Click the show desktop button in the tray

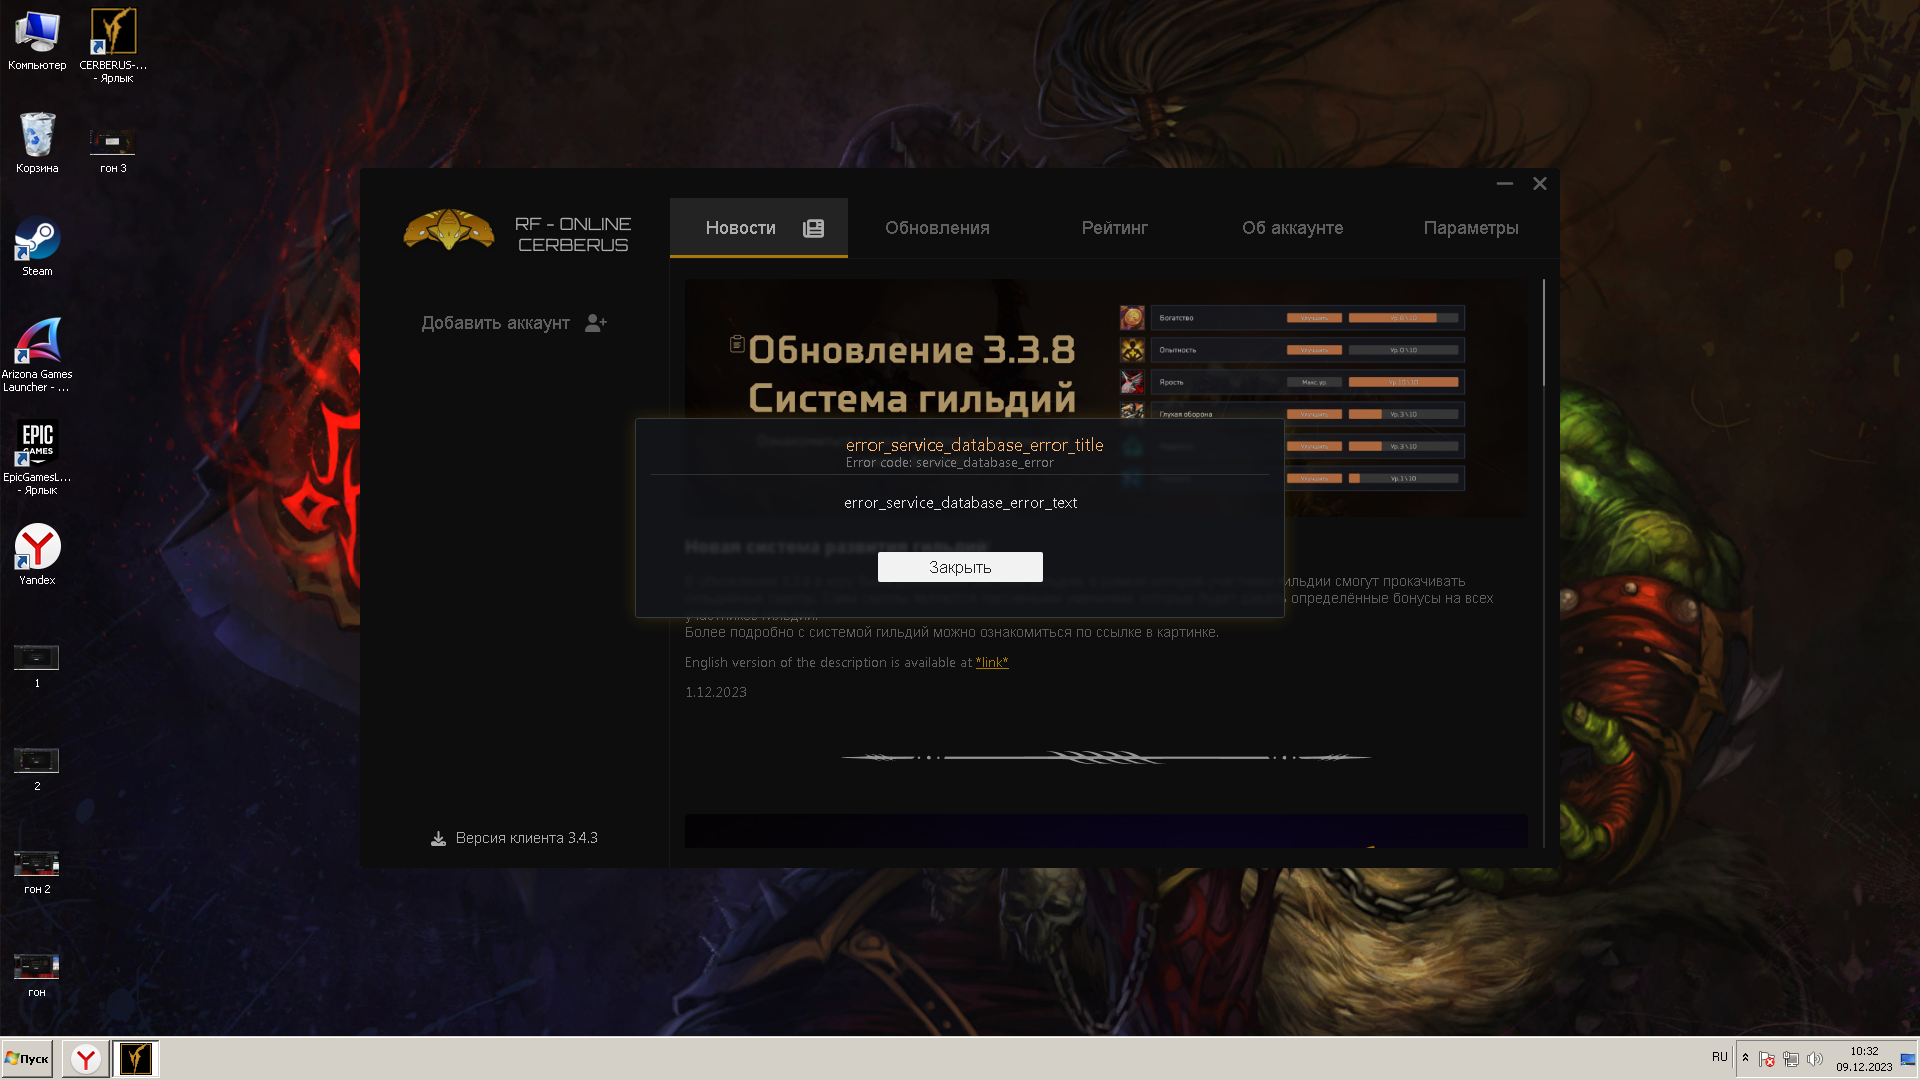pyautogui.click(x=1909, y=1059)
